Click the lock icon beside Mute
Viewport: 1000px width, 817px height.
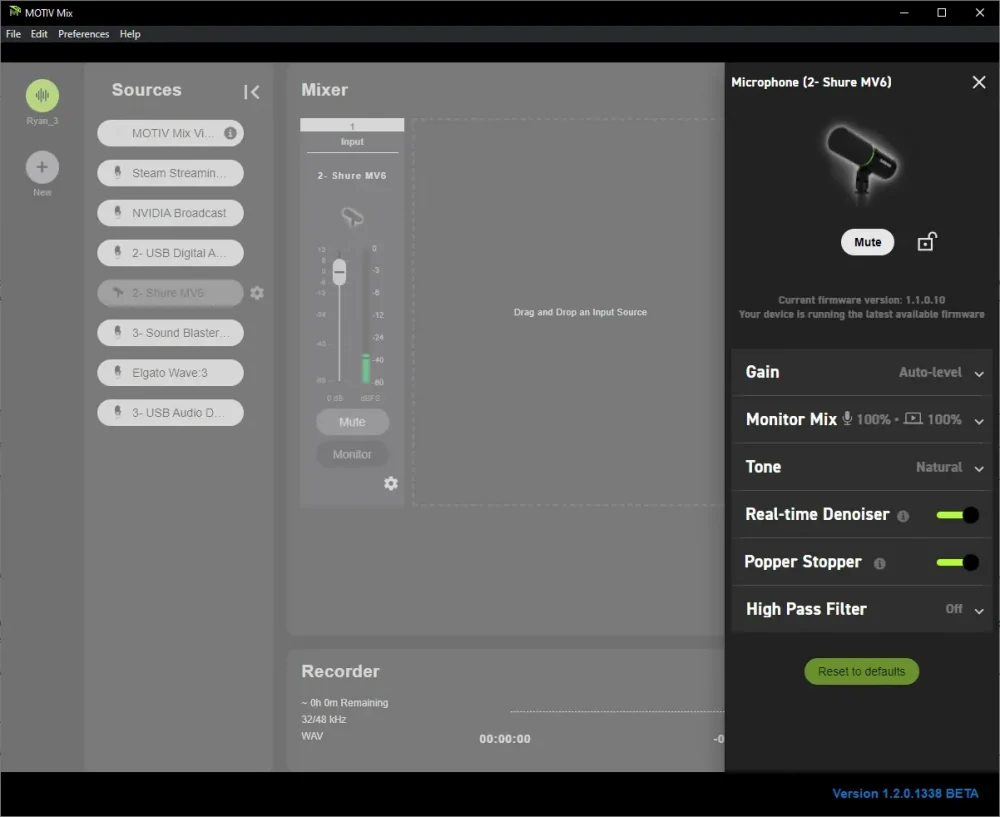click(927, 242)
